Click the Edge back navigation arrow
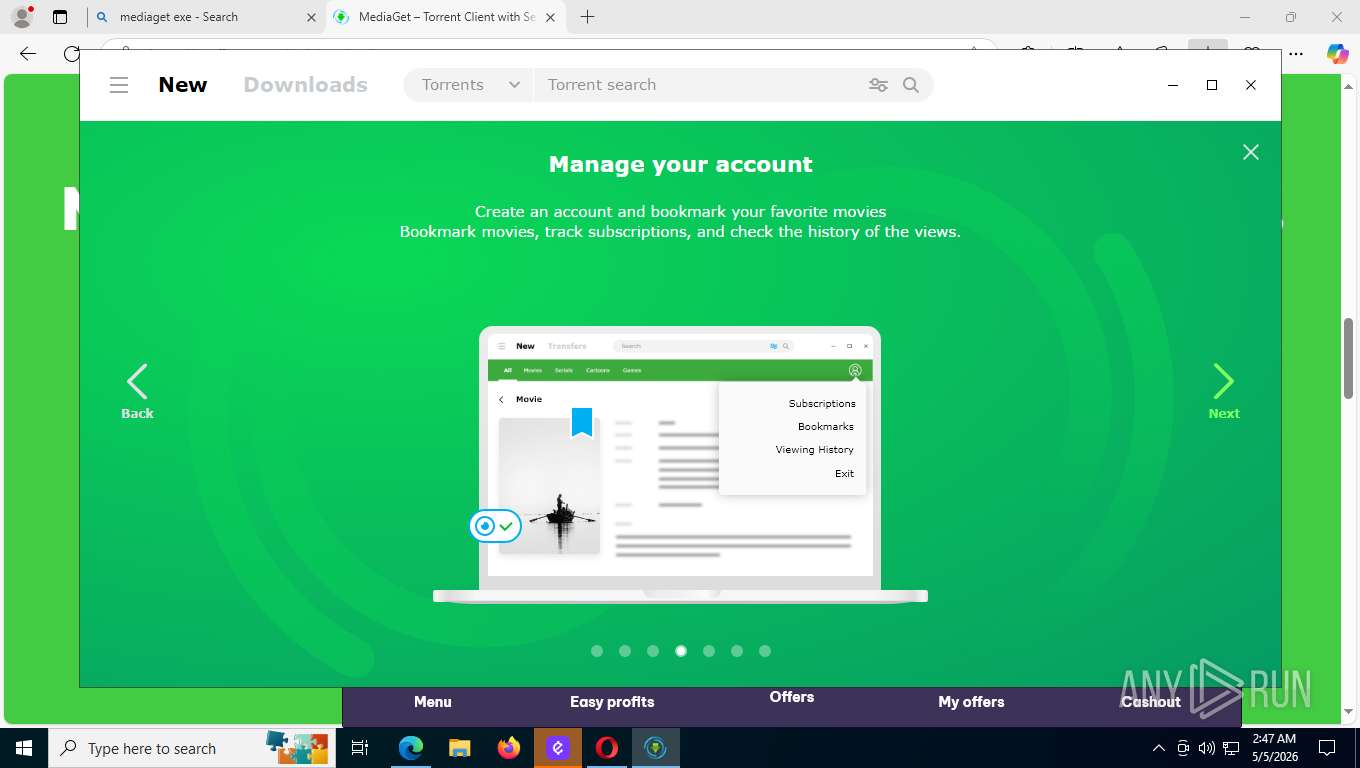This screenshot has width=1360, height=768. [28, 54]
